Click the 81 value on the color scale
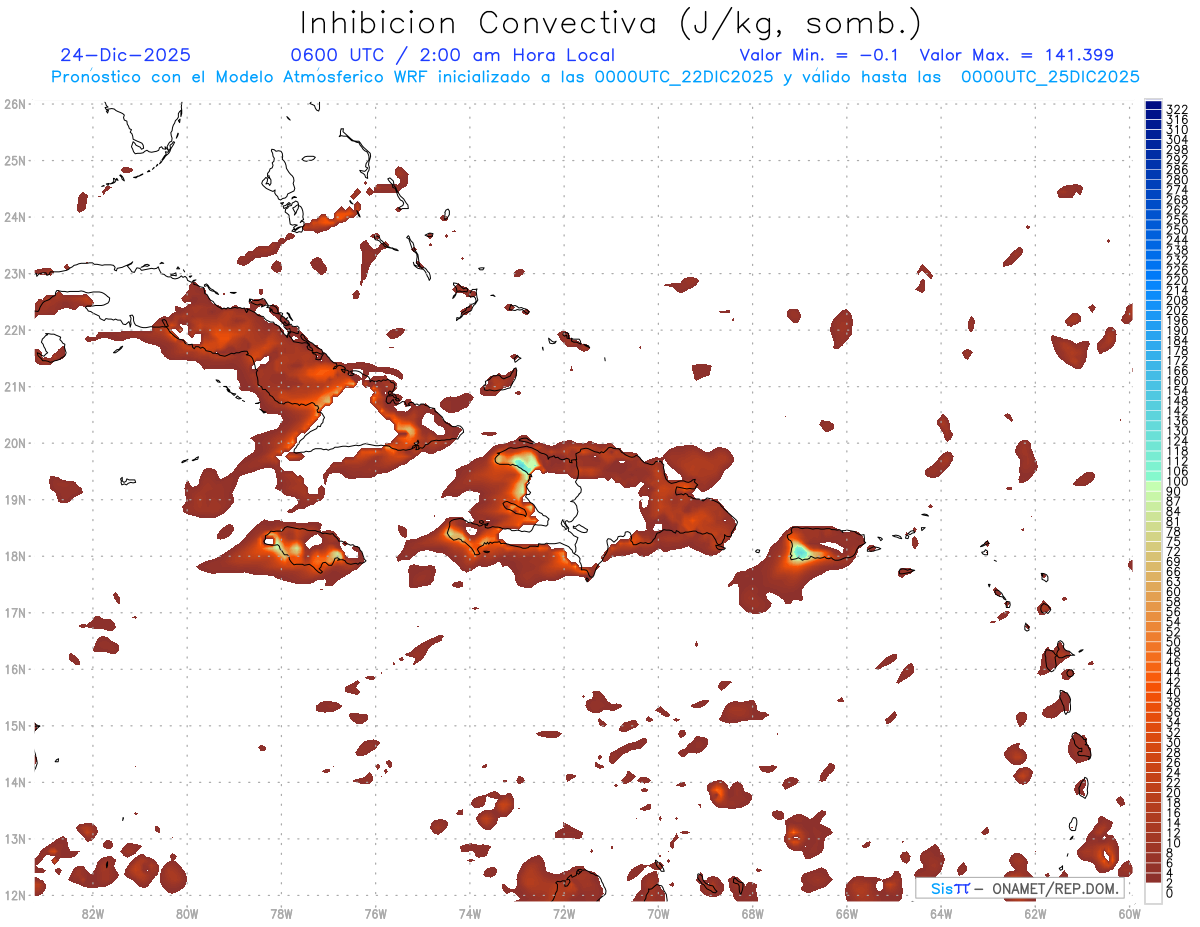This screenshot has height=927, width=1200. click(1174, 521)
